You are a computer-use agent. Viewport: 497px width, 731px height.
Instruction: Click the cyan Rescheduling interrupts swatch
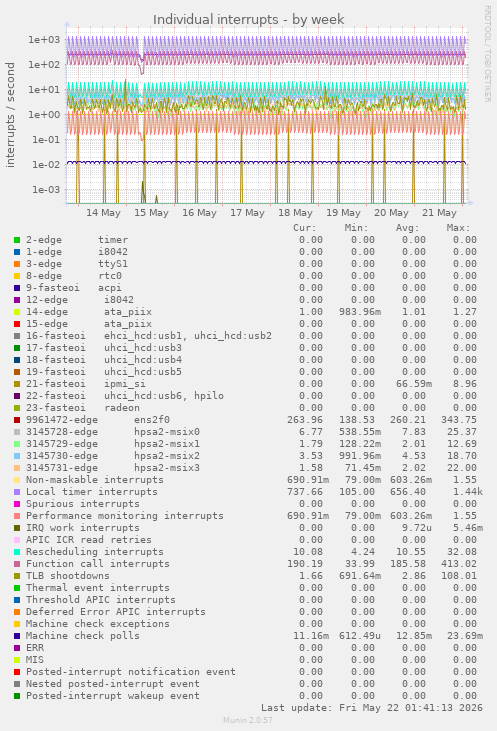[x=17, y=552]
